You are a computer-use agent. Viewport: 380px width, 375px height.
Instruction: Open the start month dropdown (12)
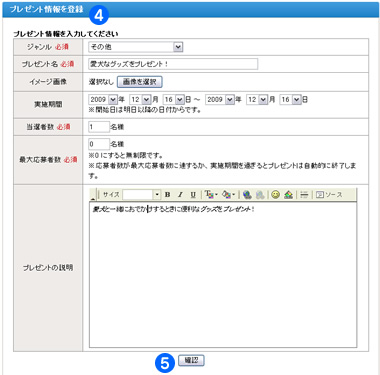point(140,99)
